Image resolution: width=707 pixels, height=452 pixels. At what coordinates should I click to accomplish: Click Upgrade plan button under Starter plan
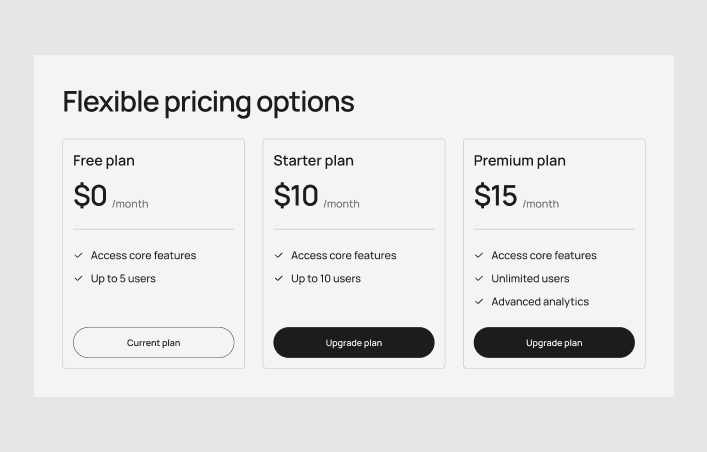click(x=354, y=343)
